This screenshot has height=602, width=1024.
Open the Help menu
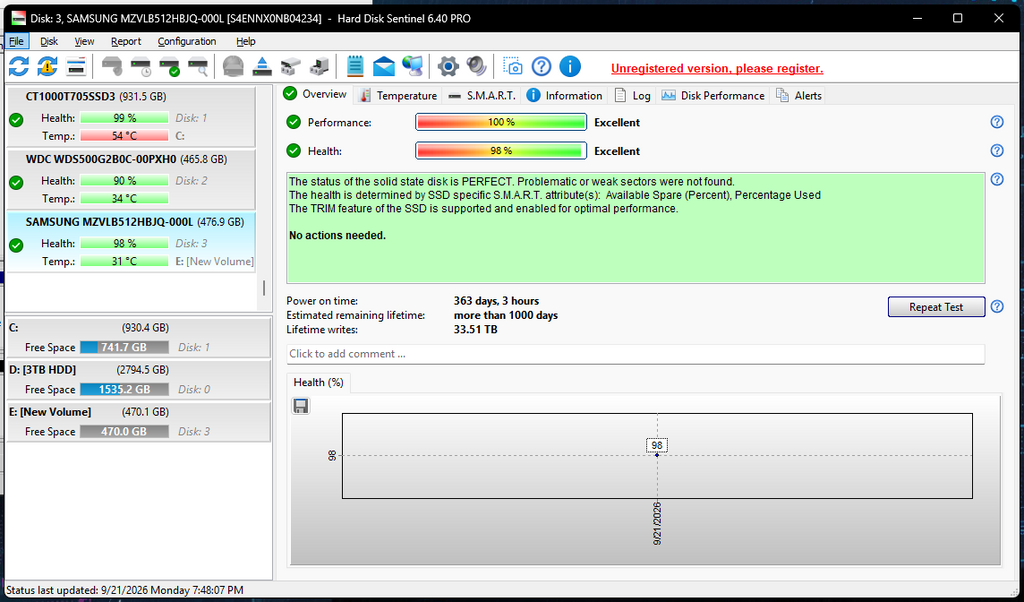pyautogui.click(x=246, y=41)
